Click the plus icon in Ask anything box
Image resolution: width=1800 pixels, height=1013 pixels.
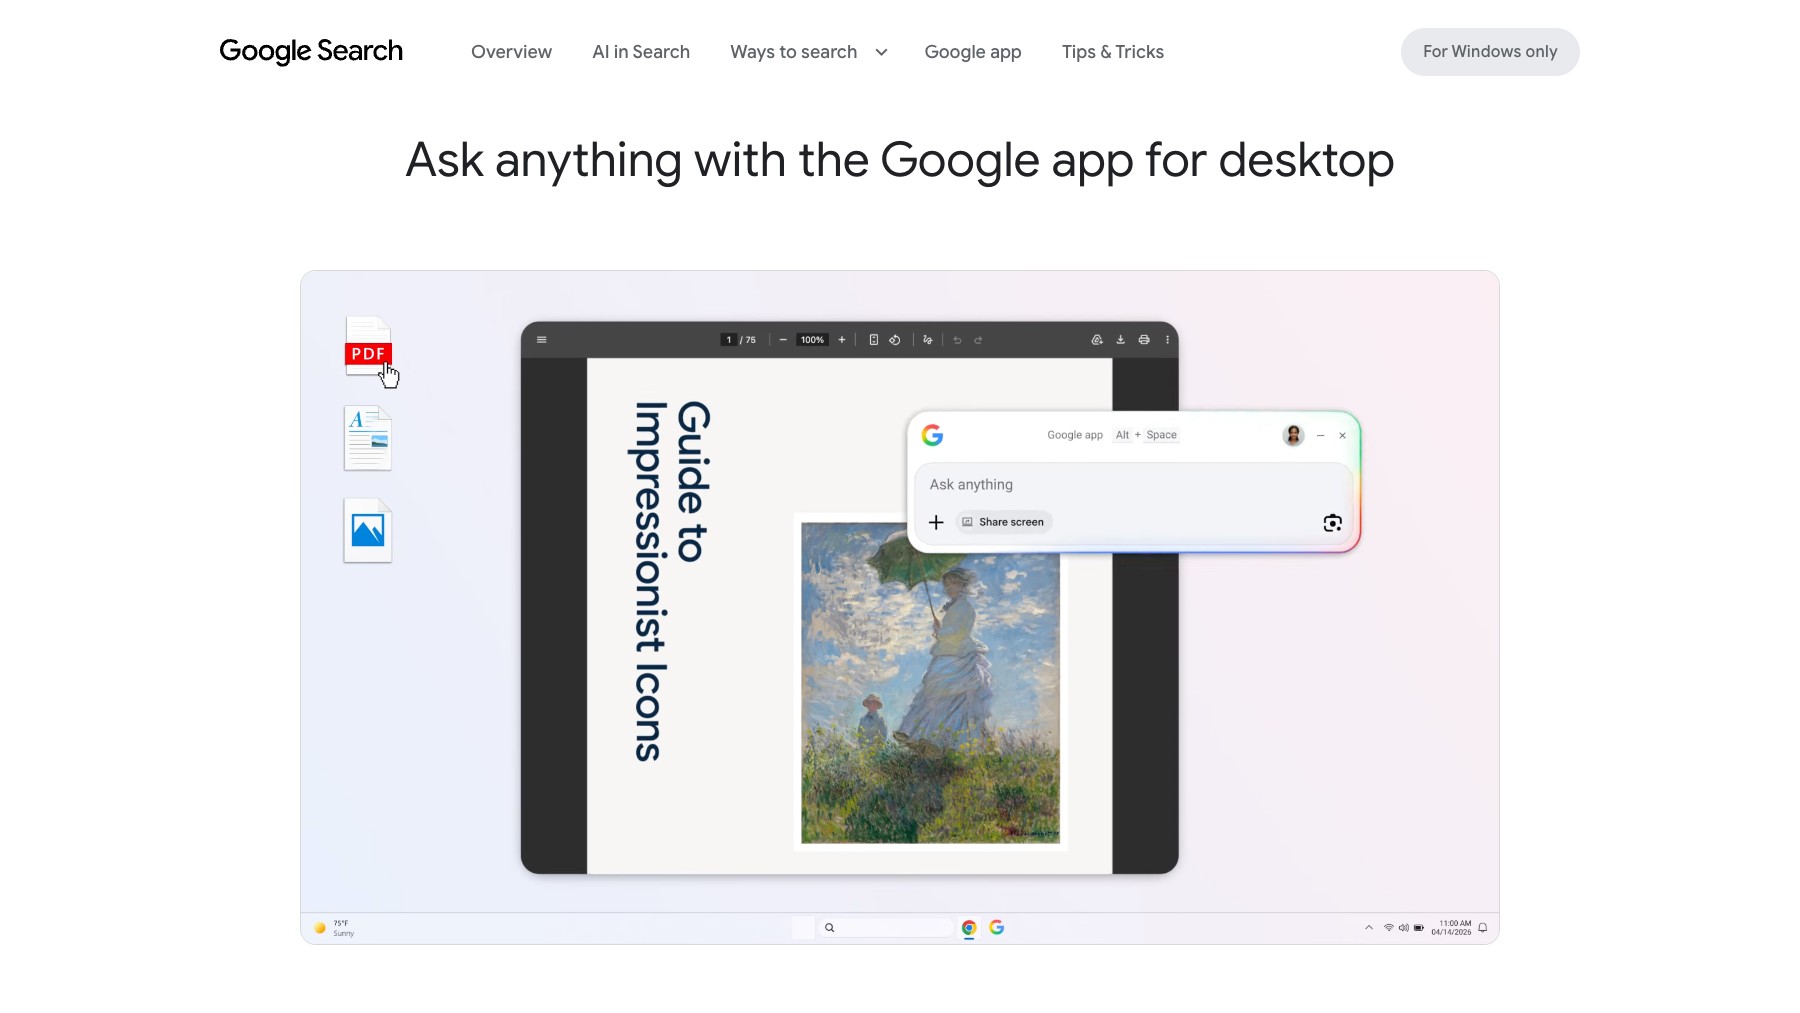click(936, 522)
